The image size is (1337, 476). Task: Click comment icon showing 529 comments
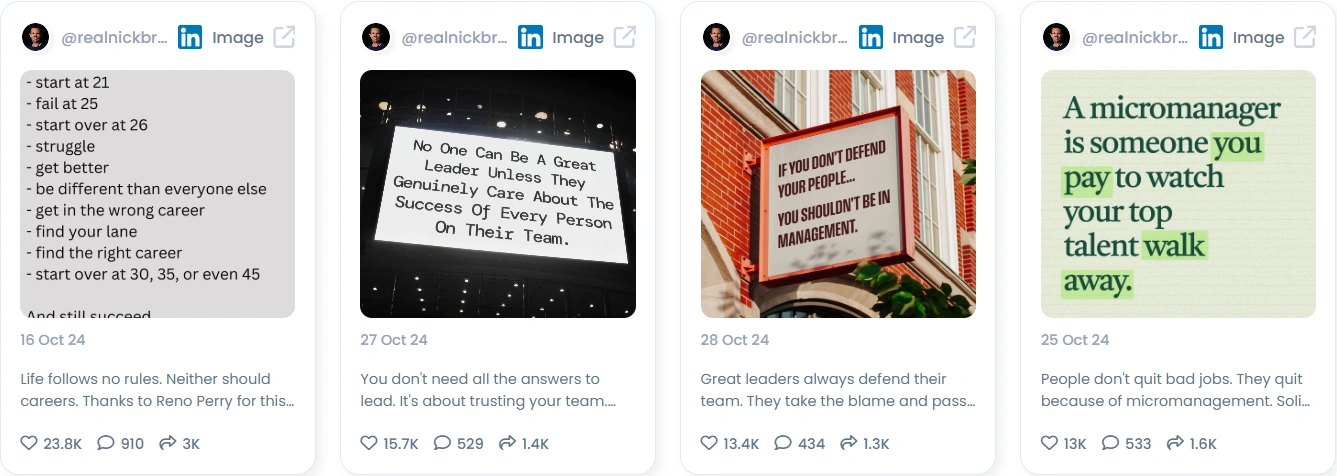pos(442,443)
